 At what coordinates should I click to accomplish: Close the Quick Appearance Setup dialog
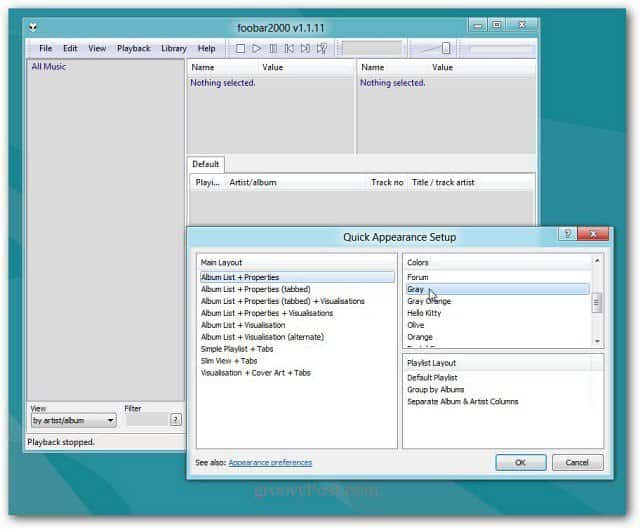click(593, 234)
